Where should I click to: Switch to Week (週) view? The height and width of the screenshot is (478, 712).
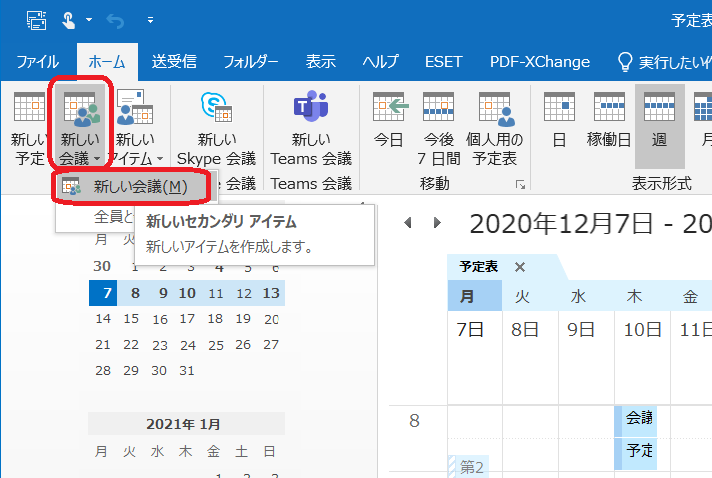[659, 126]
